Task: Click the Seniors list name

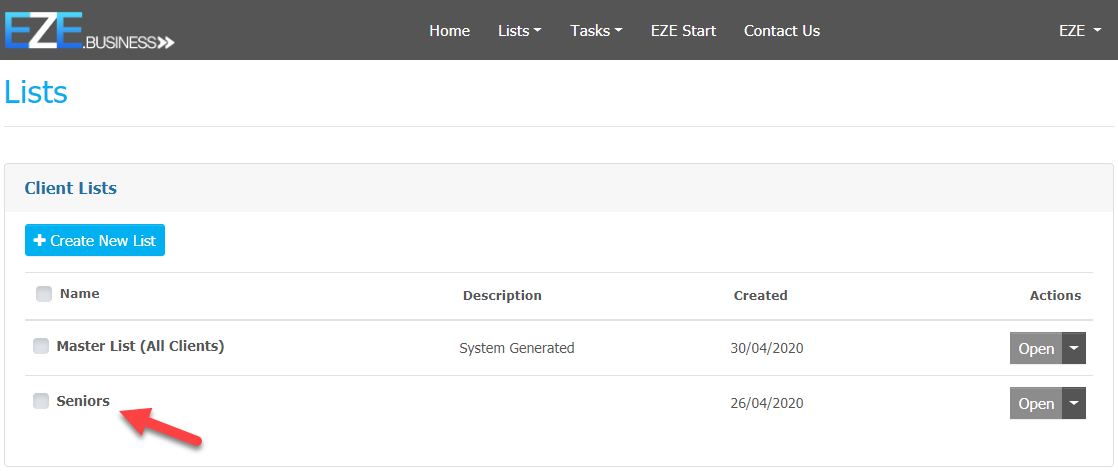Action: [x=83, y=401]
